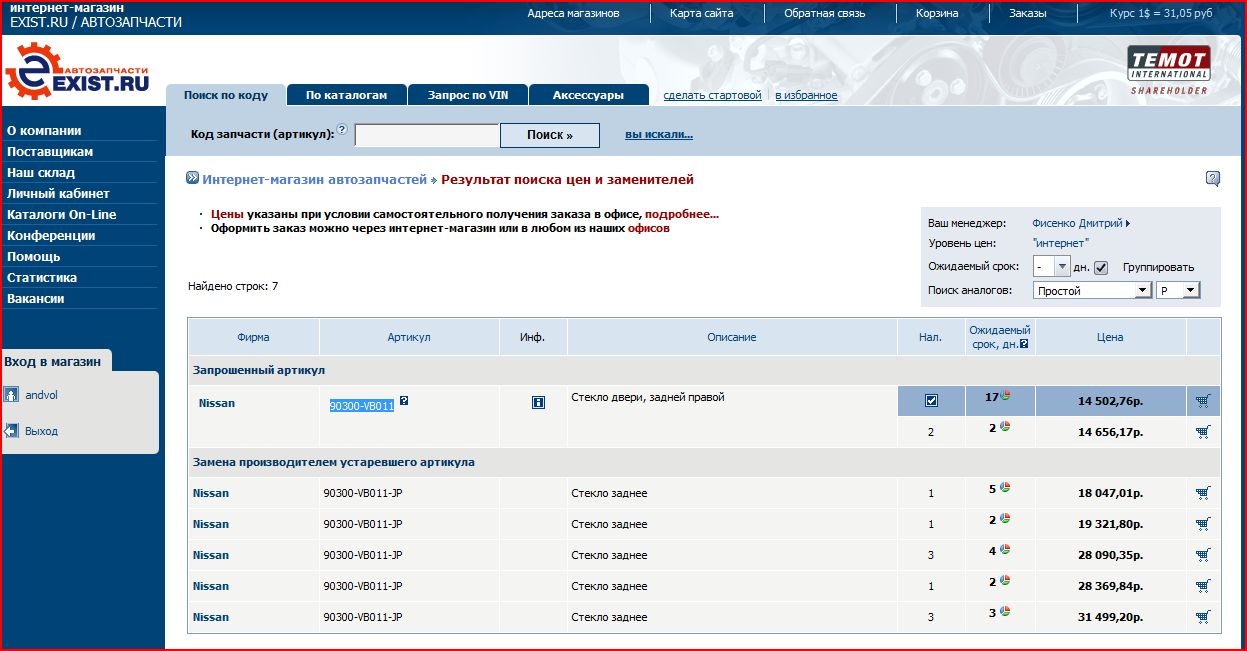
Task: Open the currency 'Р' dropdown
Action: 1177,290
